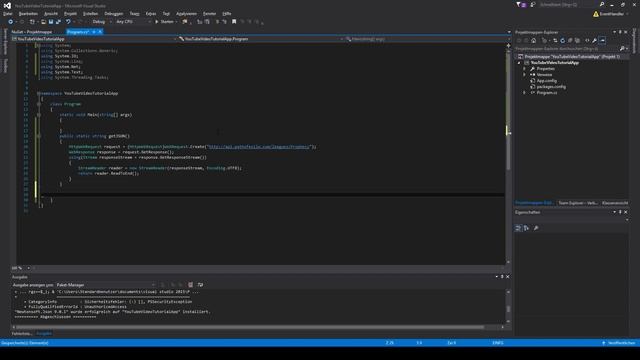This screenshot has height=360, width=640.
Task: Select App.config in the solution tree
Action: tap(546, 81)
